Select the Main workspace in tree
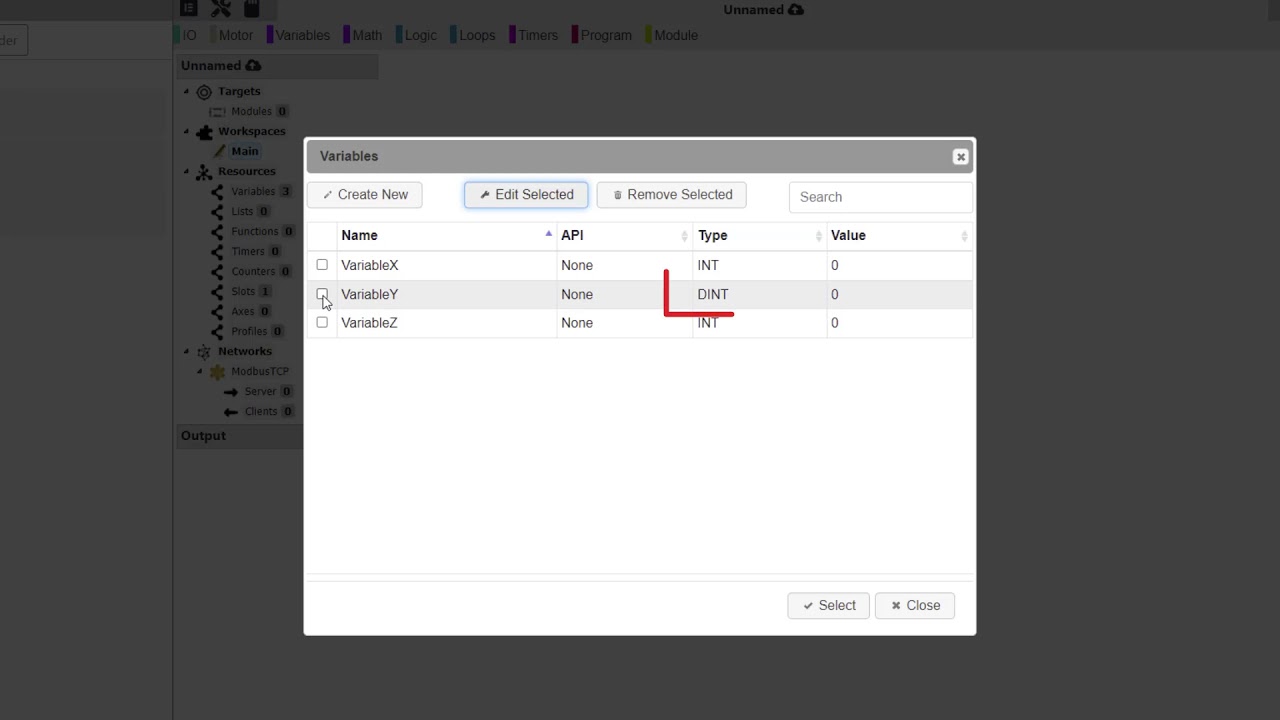 click(245, 152)
